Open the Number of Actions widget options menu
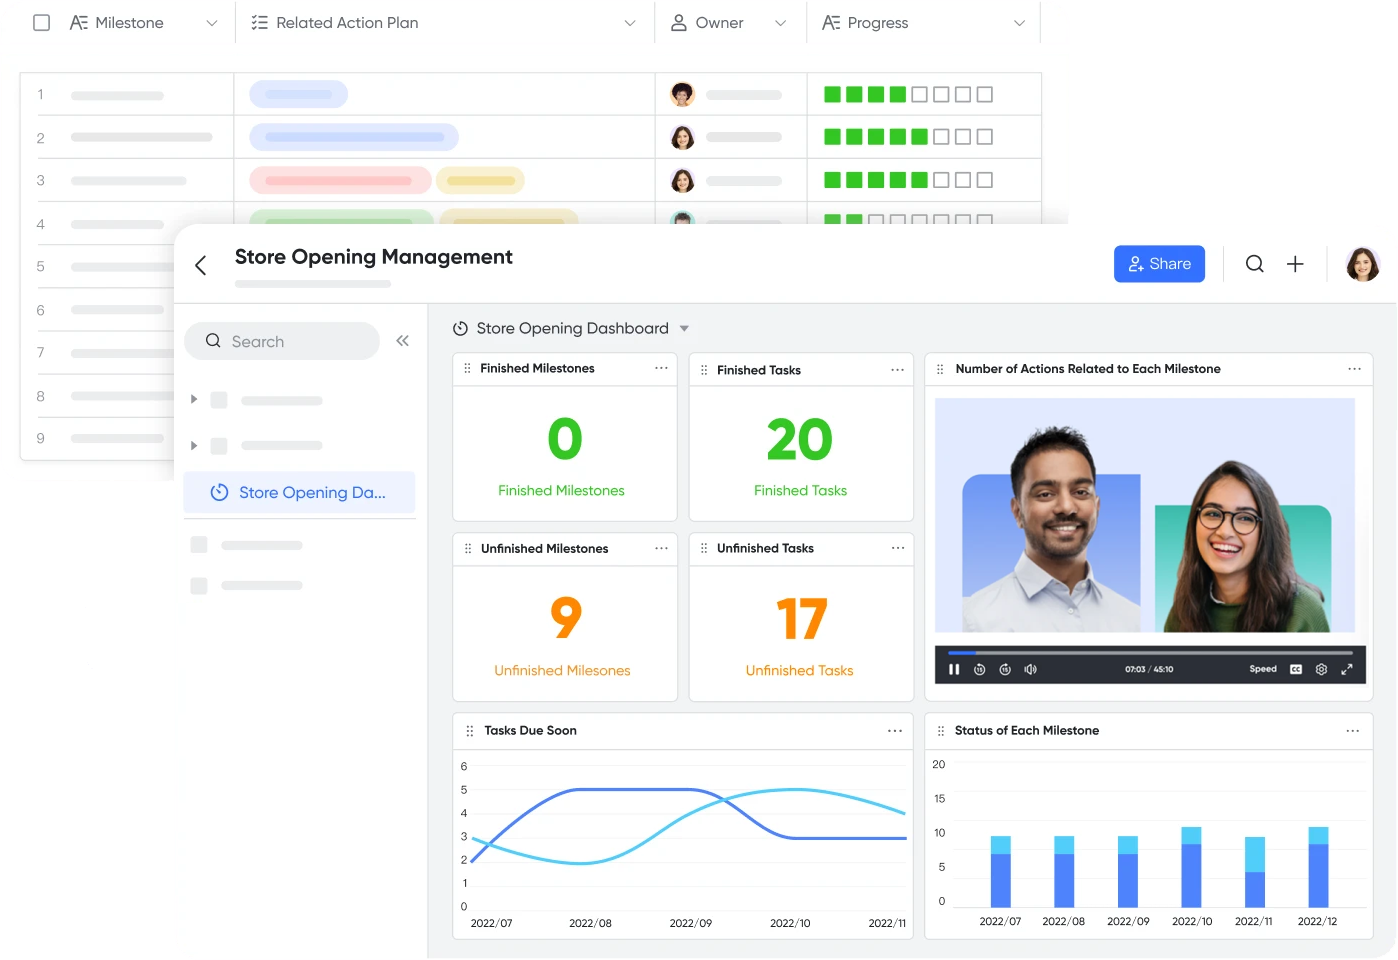The image size is (1398, 960). 1354,369
